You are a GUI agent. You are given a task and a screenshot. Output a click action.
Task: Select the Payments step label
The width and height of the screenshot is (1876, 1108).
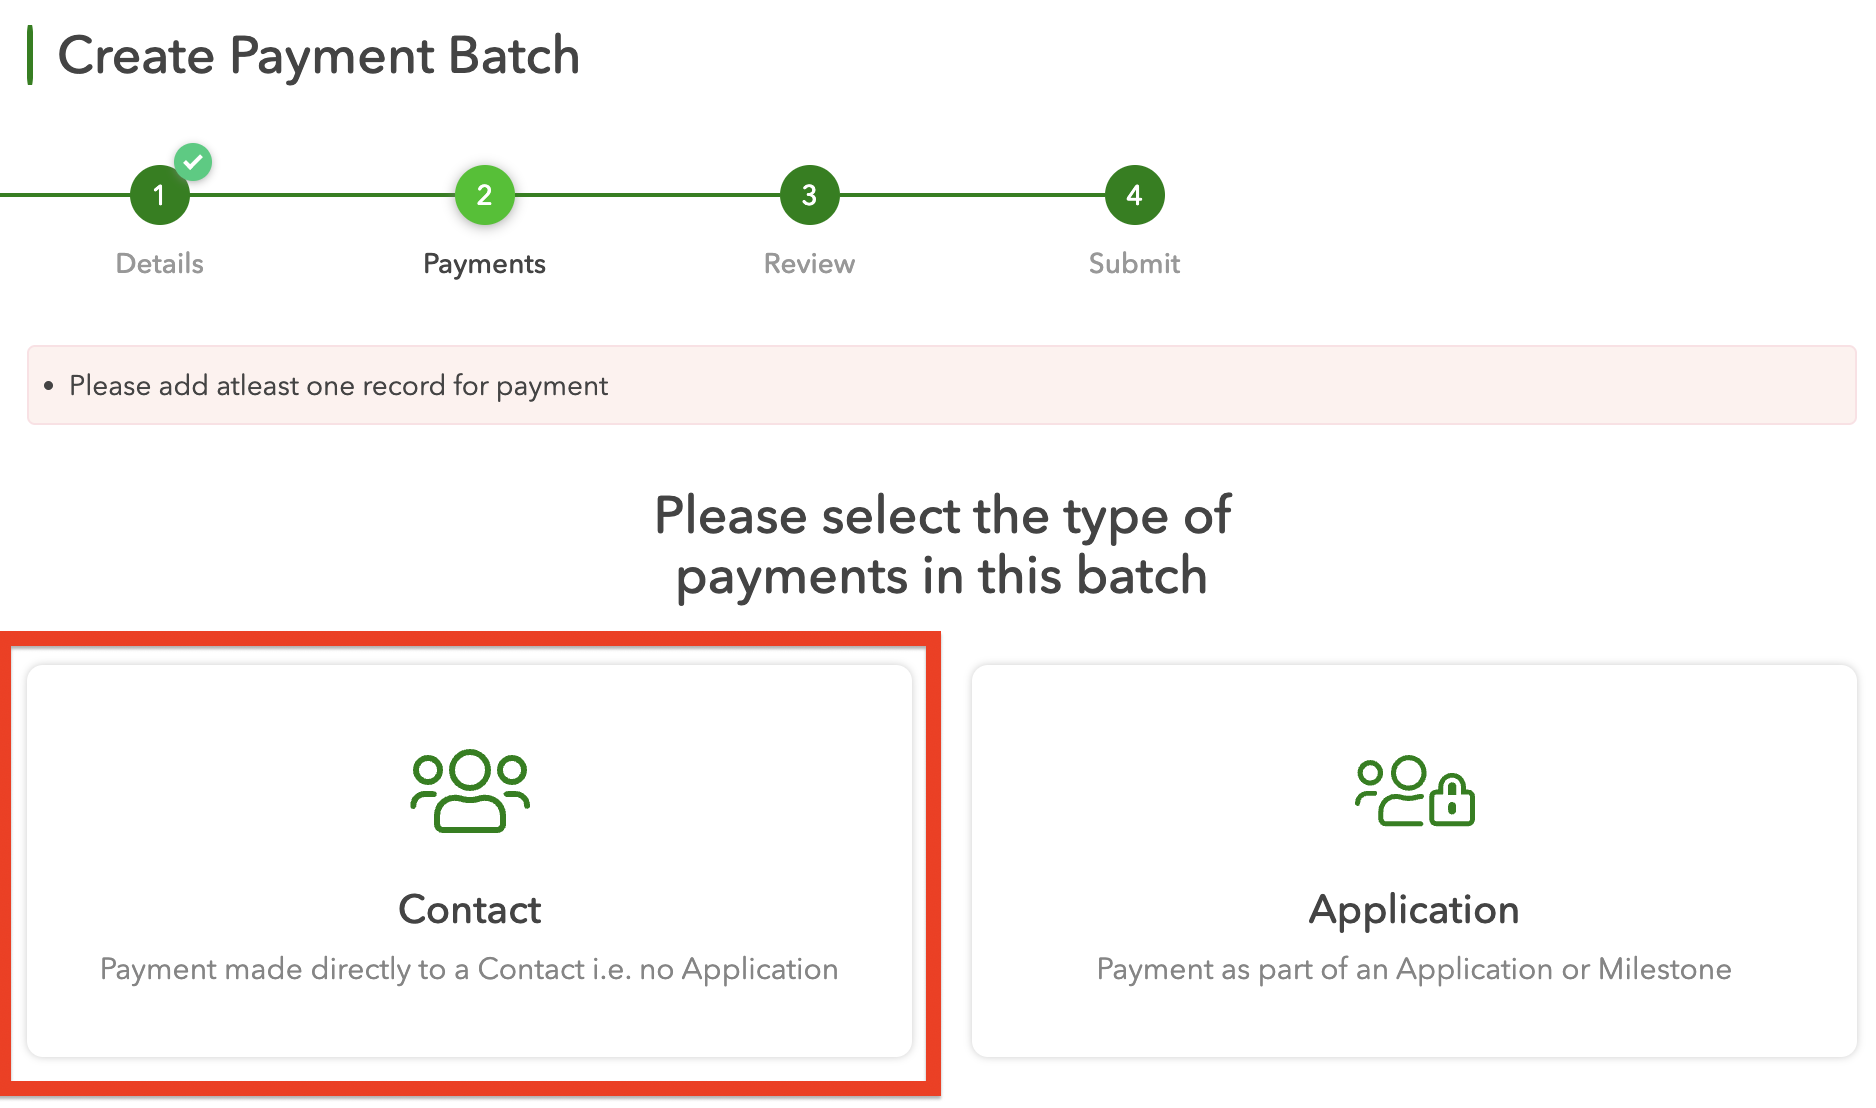click(x=484, y=264)
